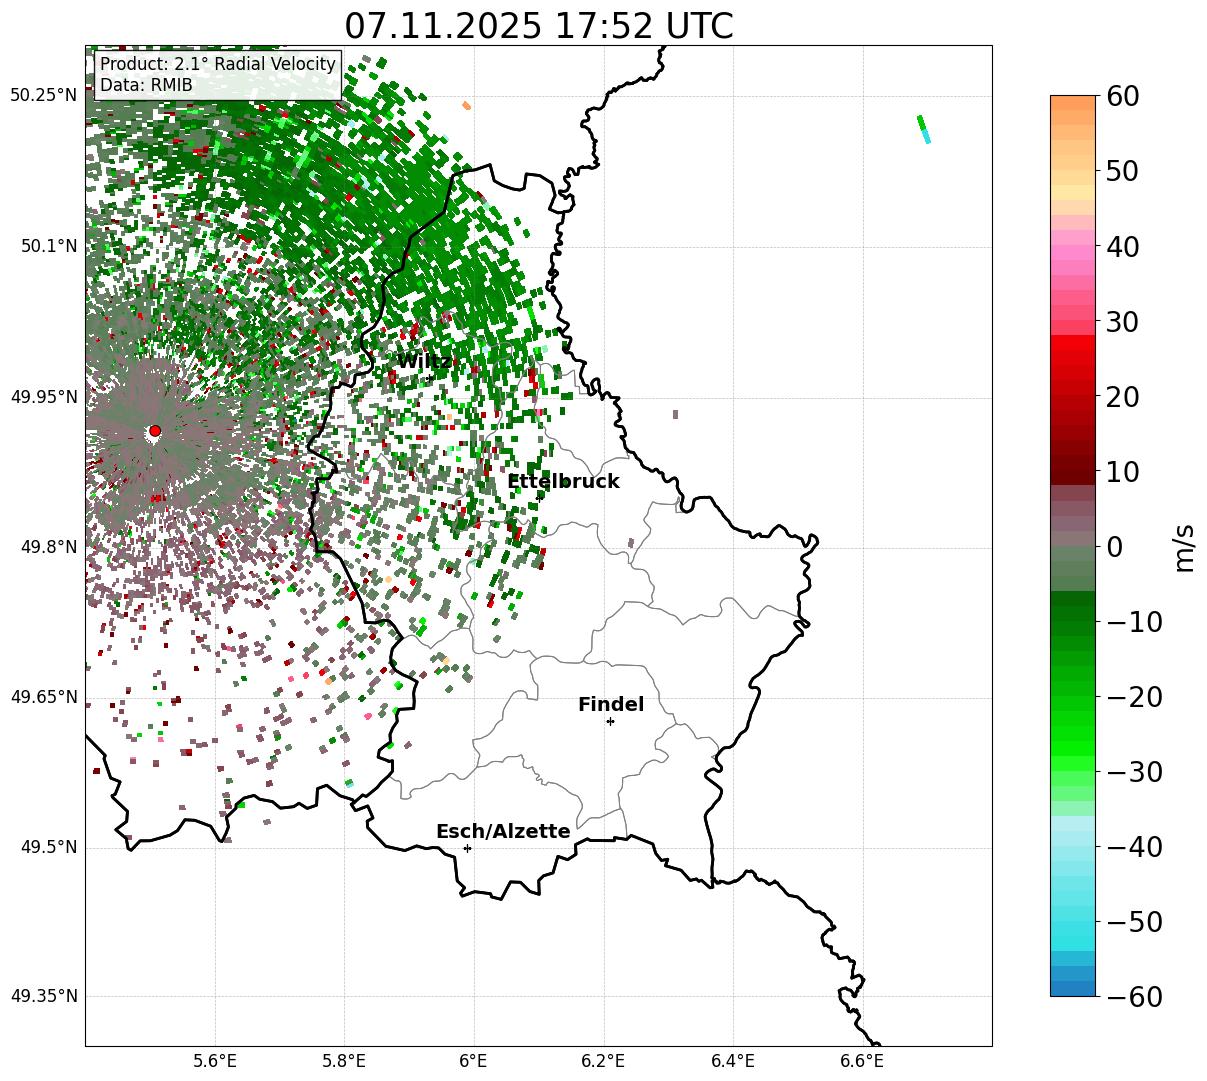Click the 'Data: RMIB' label
Image resolution: width=1207 pixels, height=1081 pixels.
[146, 86]
